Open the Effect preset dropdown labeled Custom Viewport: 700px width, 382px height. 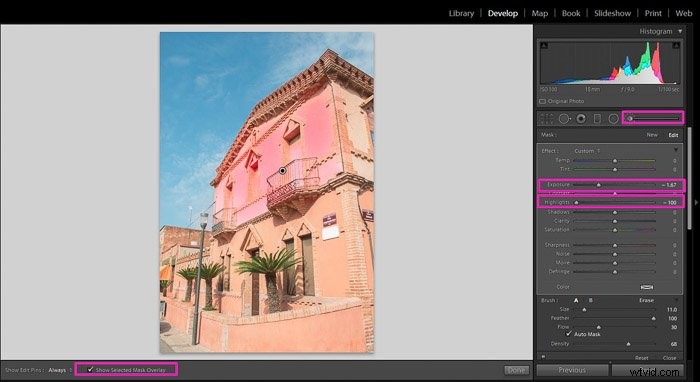point(587,151)
